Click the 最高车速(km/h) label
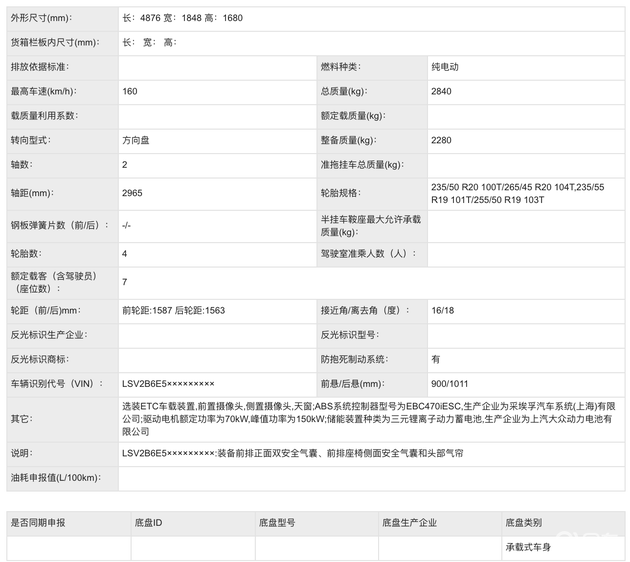Screen dimensions: 630x562 (44, 92)
